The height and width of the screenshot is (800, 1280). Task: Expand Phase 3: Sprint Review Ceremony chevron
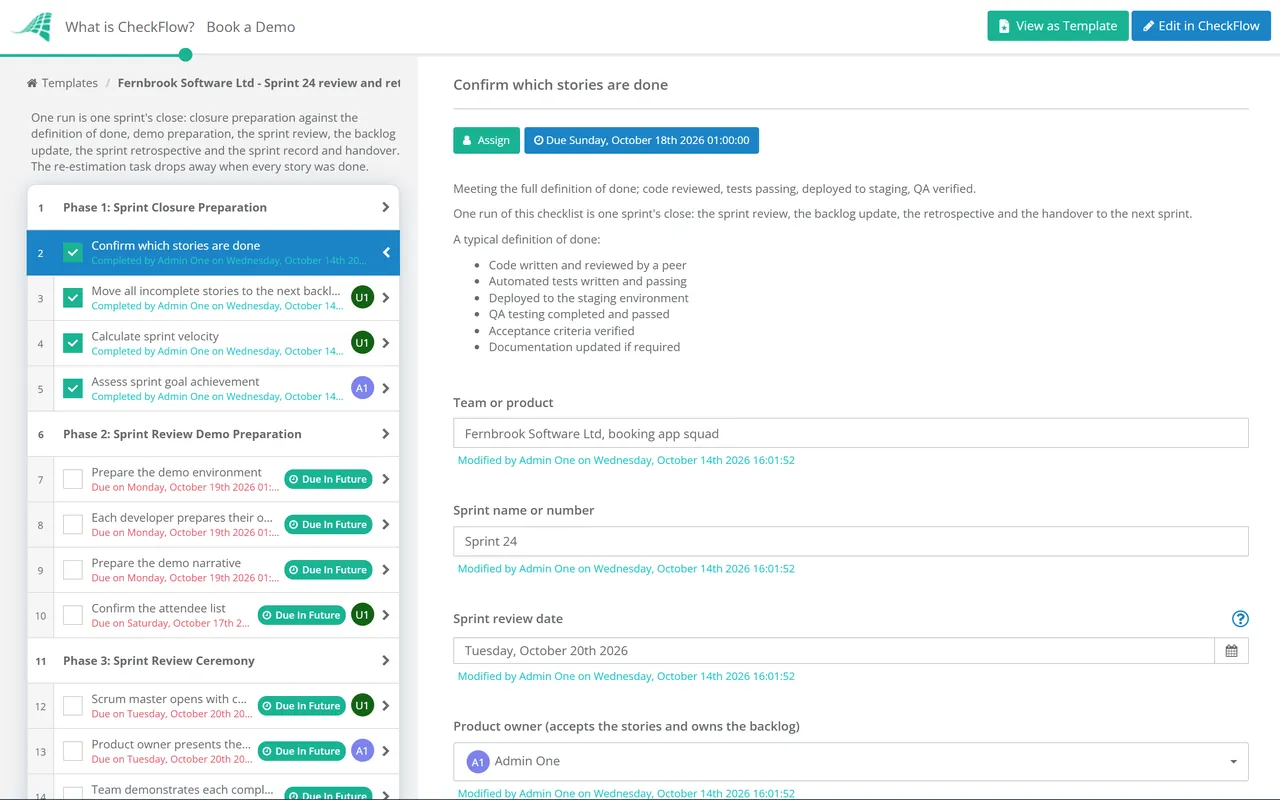pyautogui.click(x=386, y=661)
